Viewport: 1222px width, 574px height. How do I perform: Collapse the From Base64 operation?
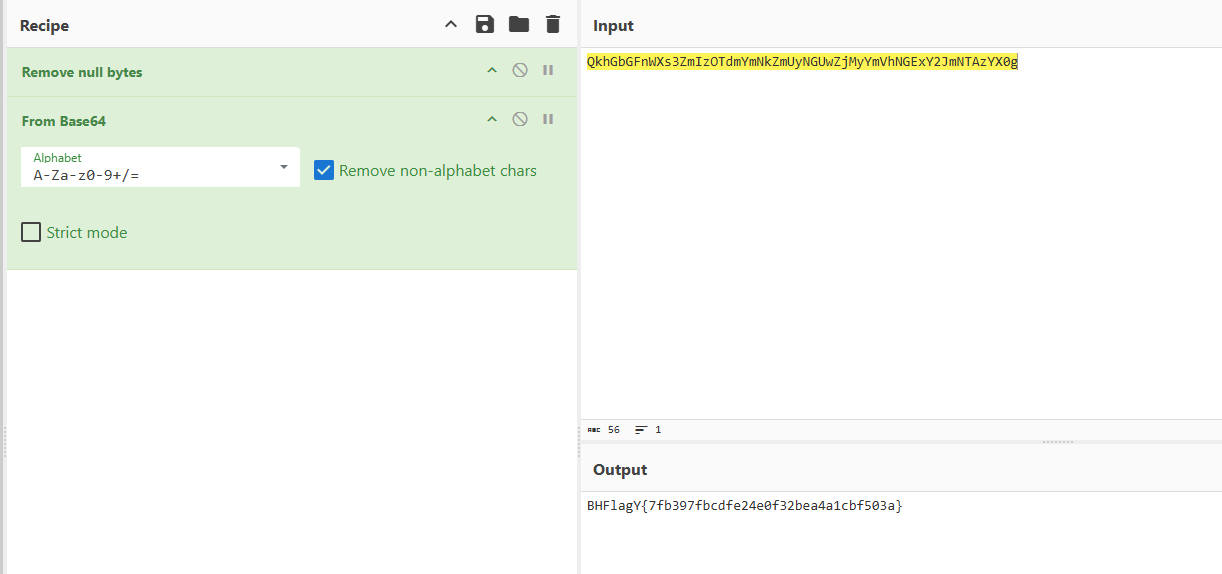point(491,120)
